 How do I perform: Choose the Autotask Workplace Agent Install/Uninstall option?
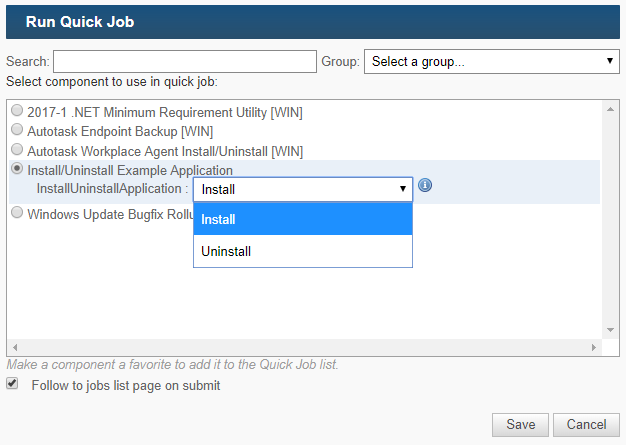(x=17, y=149)
